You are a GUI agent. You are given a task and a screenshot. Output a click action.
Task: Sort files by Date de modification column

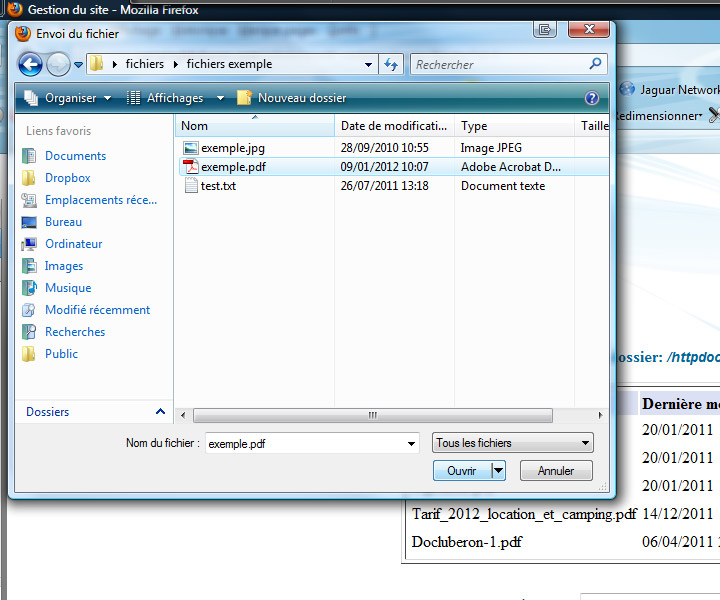pos(394,126)
